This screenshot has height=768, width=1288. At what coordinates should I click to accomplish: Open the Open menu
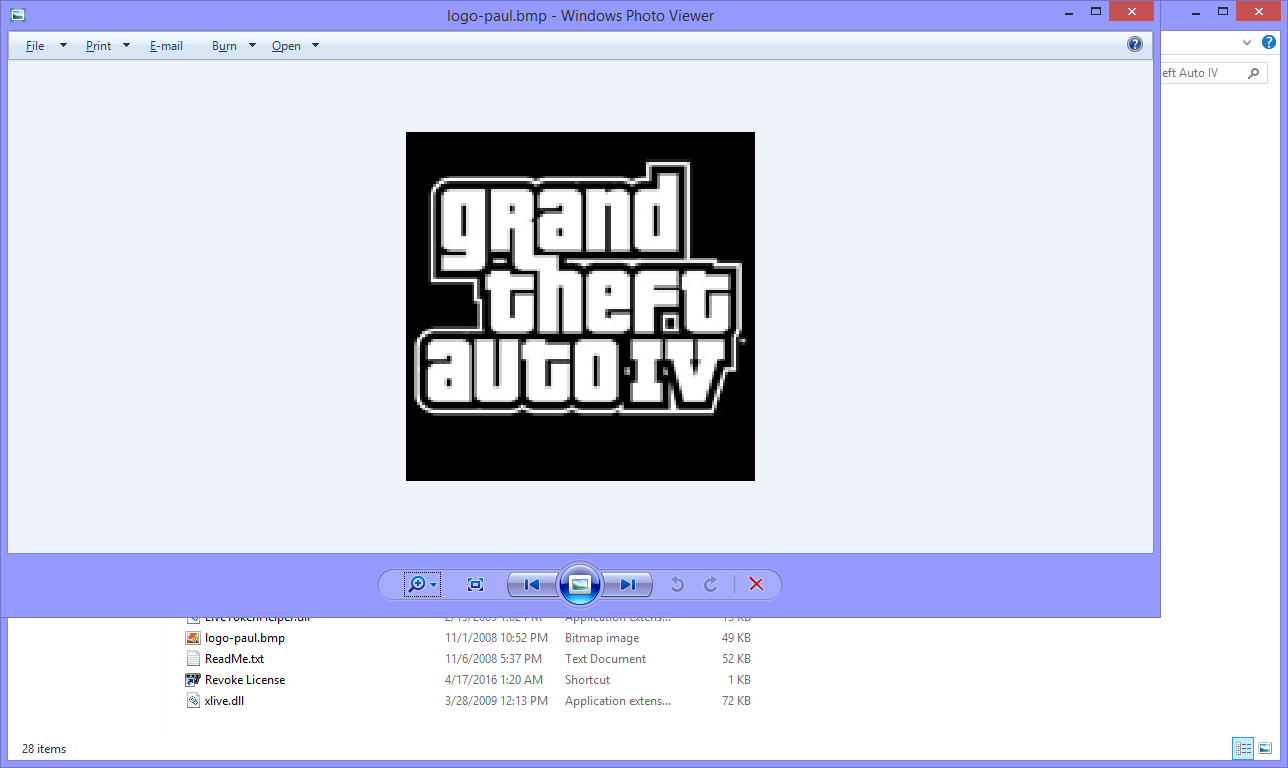pos(286,46)
